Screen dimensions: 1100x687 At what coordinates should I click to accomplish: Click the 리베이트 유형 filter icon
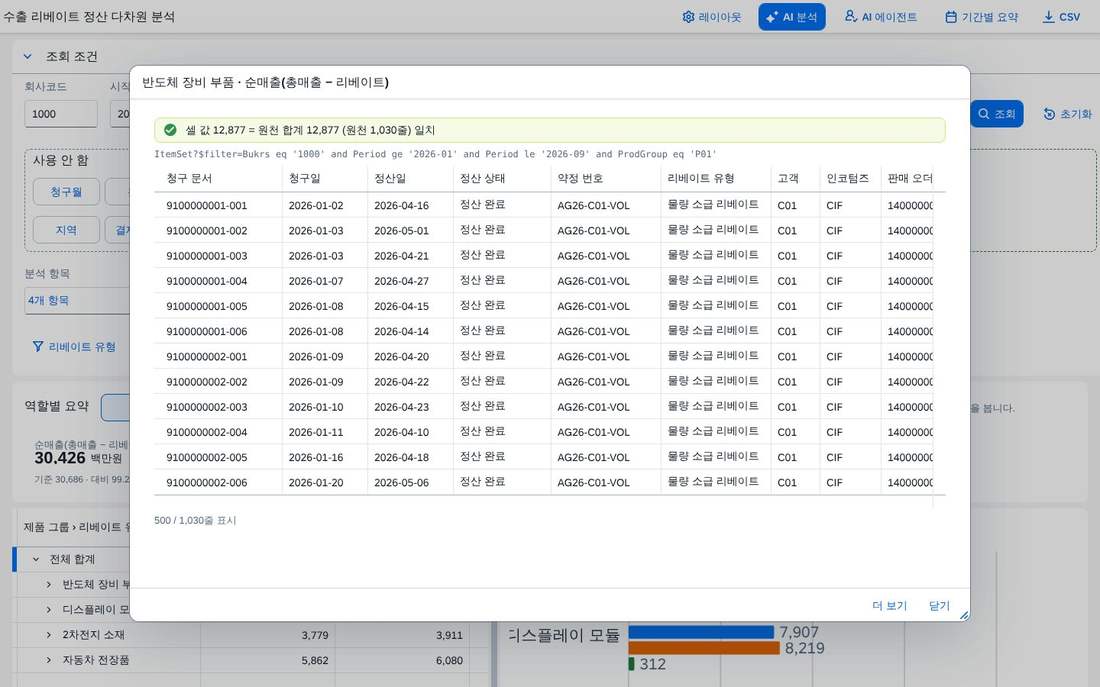pos(38,347)
